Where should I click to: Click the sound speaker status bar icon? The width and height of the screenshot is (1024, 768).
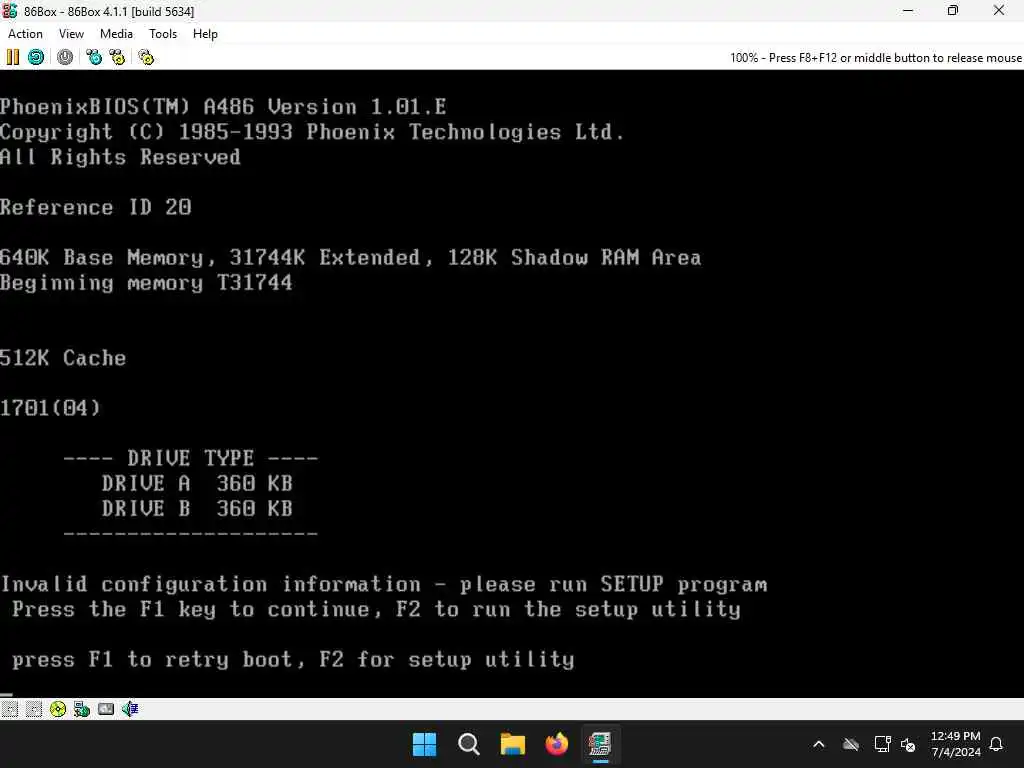129,709
